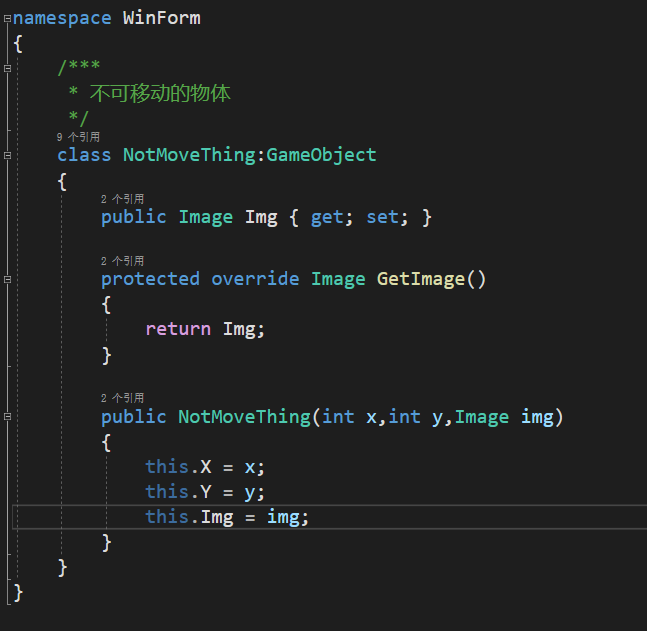Collapse the NotMoveThing constructor block

(x=7, y=417)
